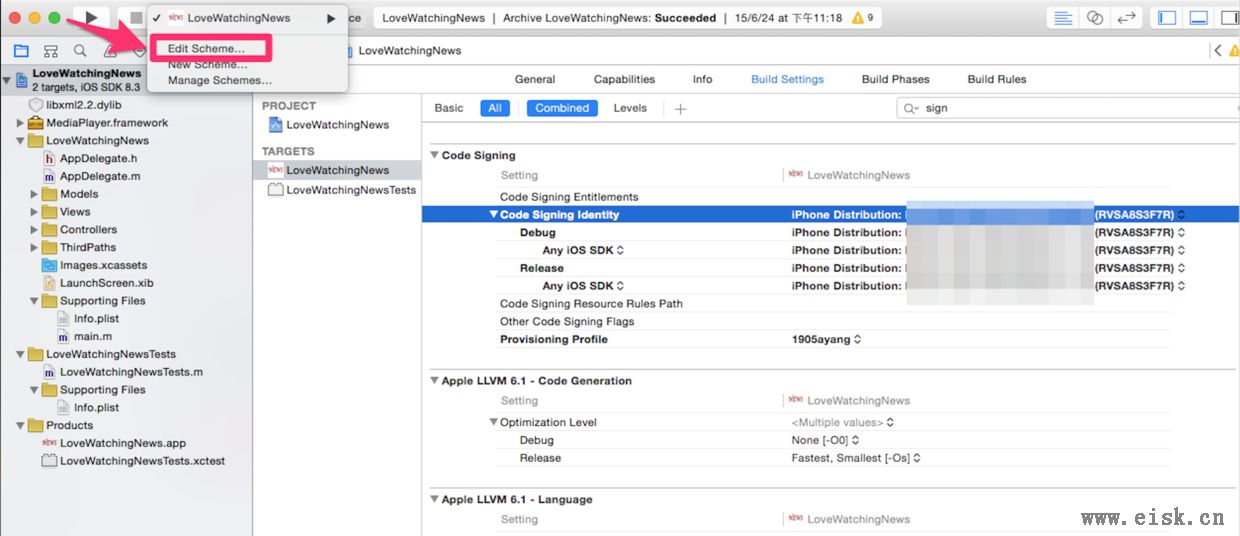This screenshot has width=1240, height=536.
Task: Expand the Controllers folder
Action: click(x=34, y=230)
